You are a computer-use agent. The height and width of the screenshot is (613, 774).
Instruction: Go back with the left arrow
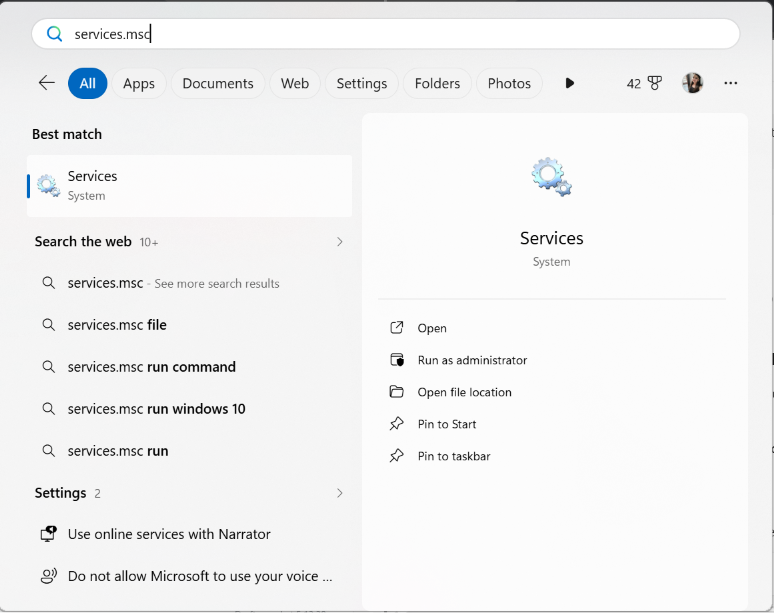[x=47, y=83]
